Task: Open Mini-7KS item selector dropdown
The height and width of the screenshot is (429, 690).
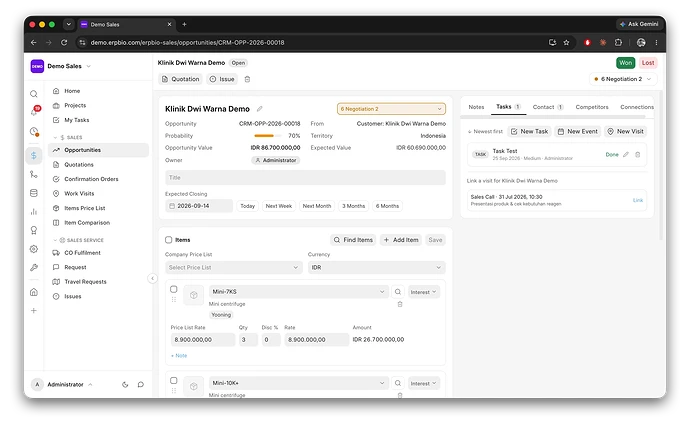Action: 299,292
